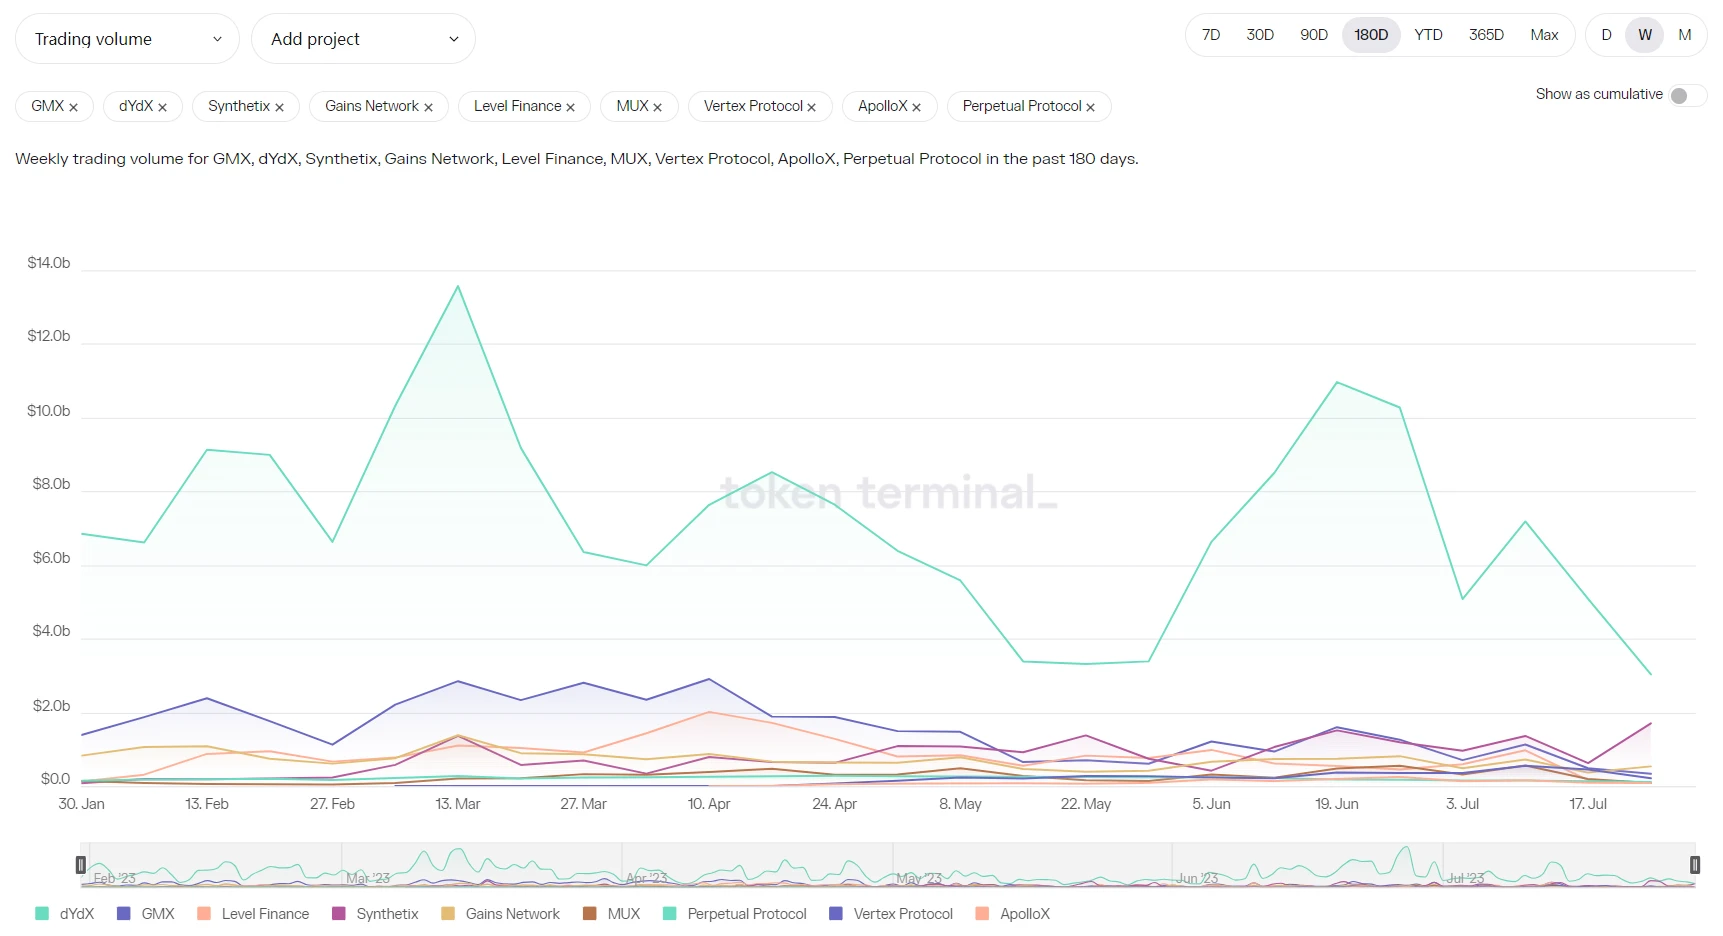
Task: Select the 30D time range
Action: coord(1260,35)
